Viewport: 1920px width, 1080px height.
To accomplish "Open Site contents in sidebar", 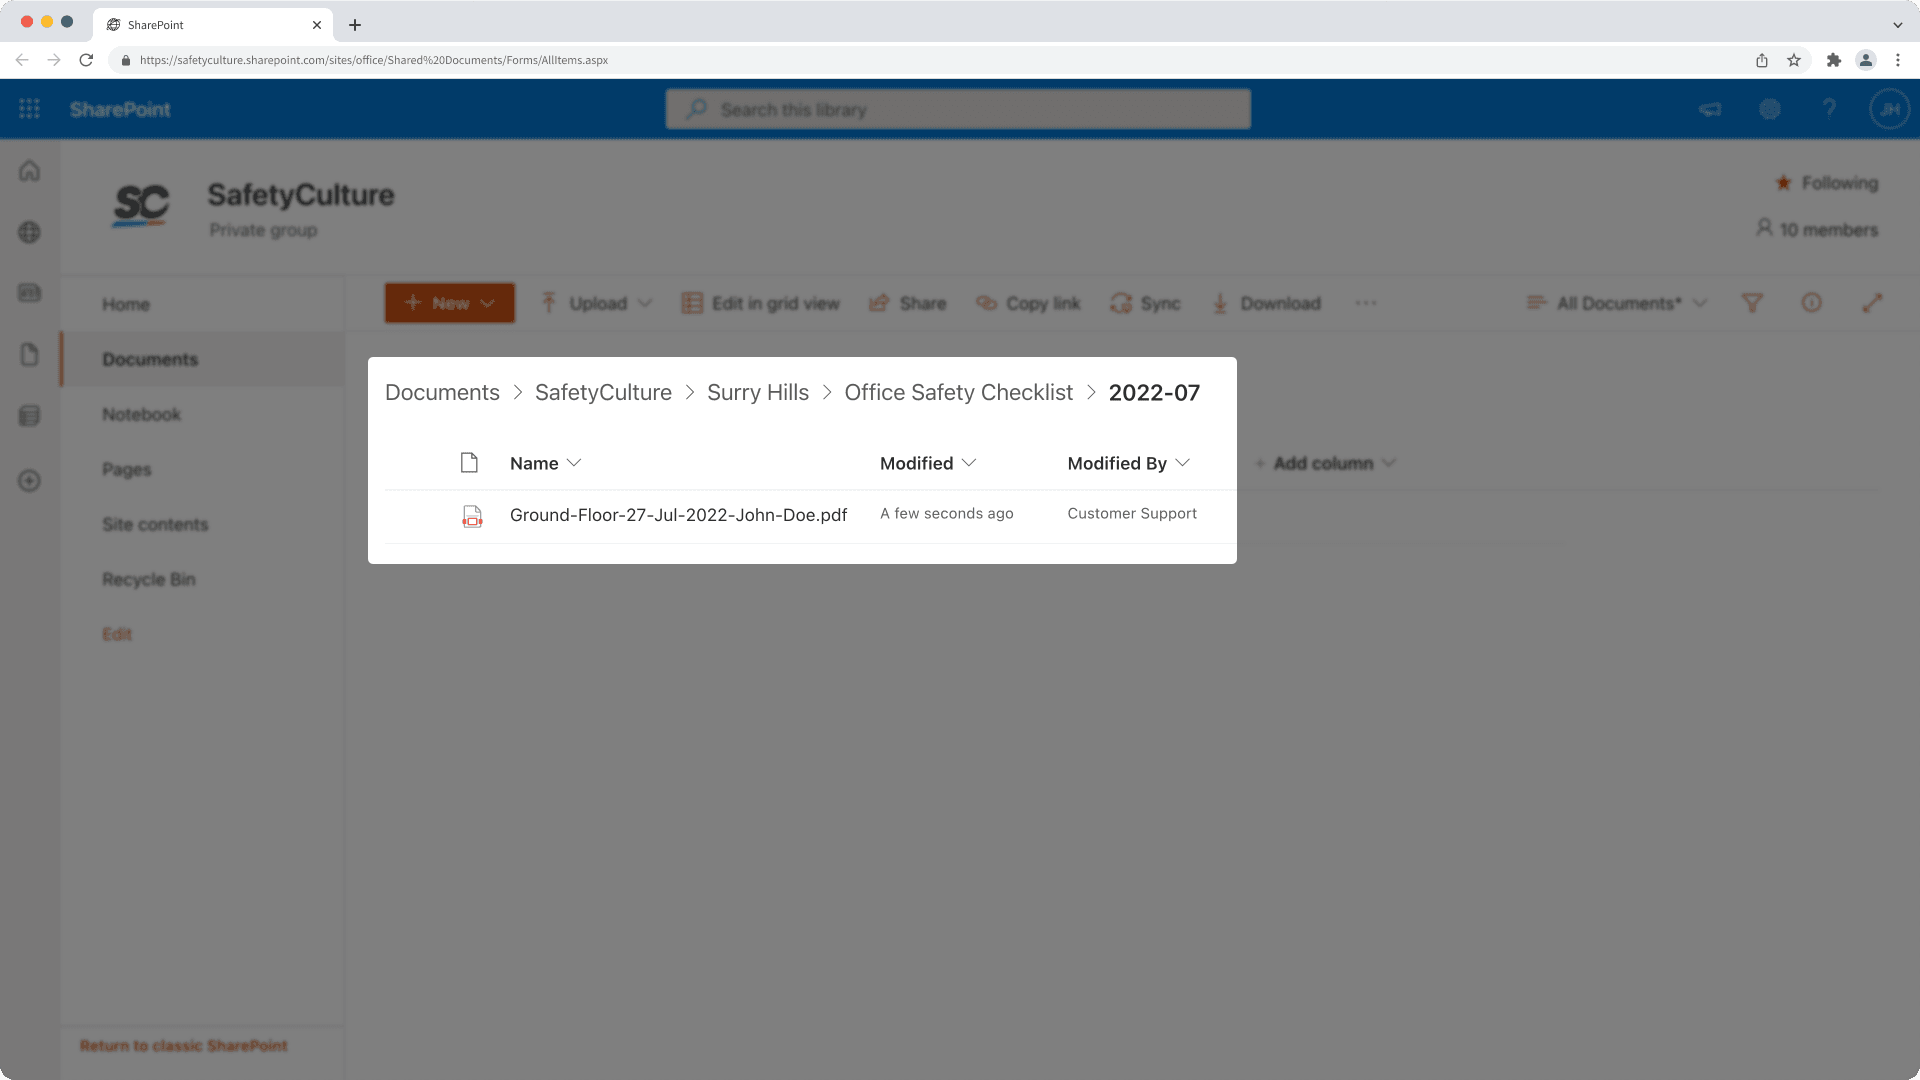I will tap(154, 524).
